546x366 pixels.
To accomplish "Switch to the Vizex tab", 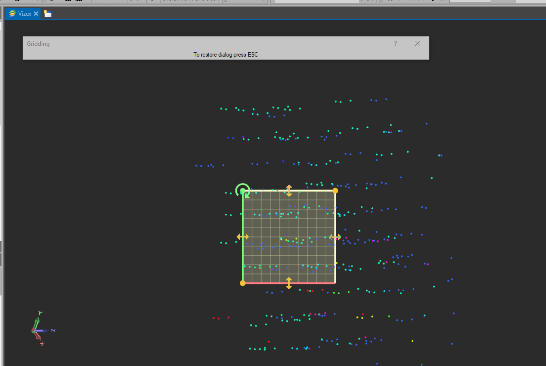I will click(23, 14).
